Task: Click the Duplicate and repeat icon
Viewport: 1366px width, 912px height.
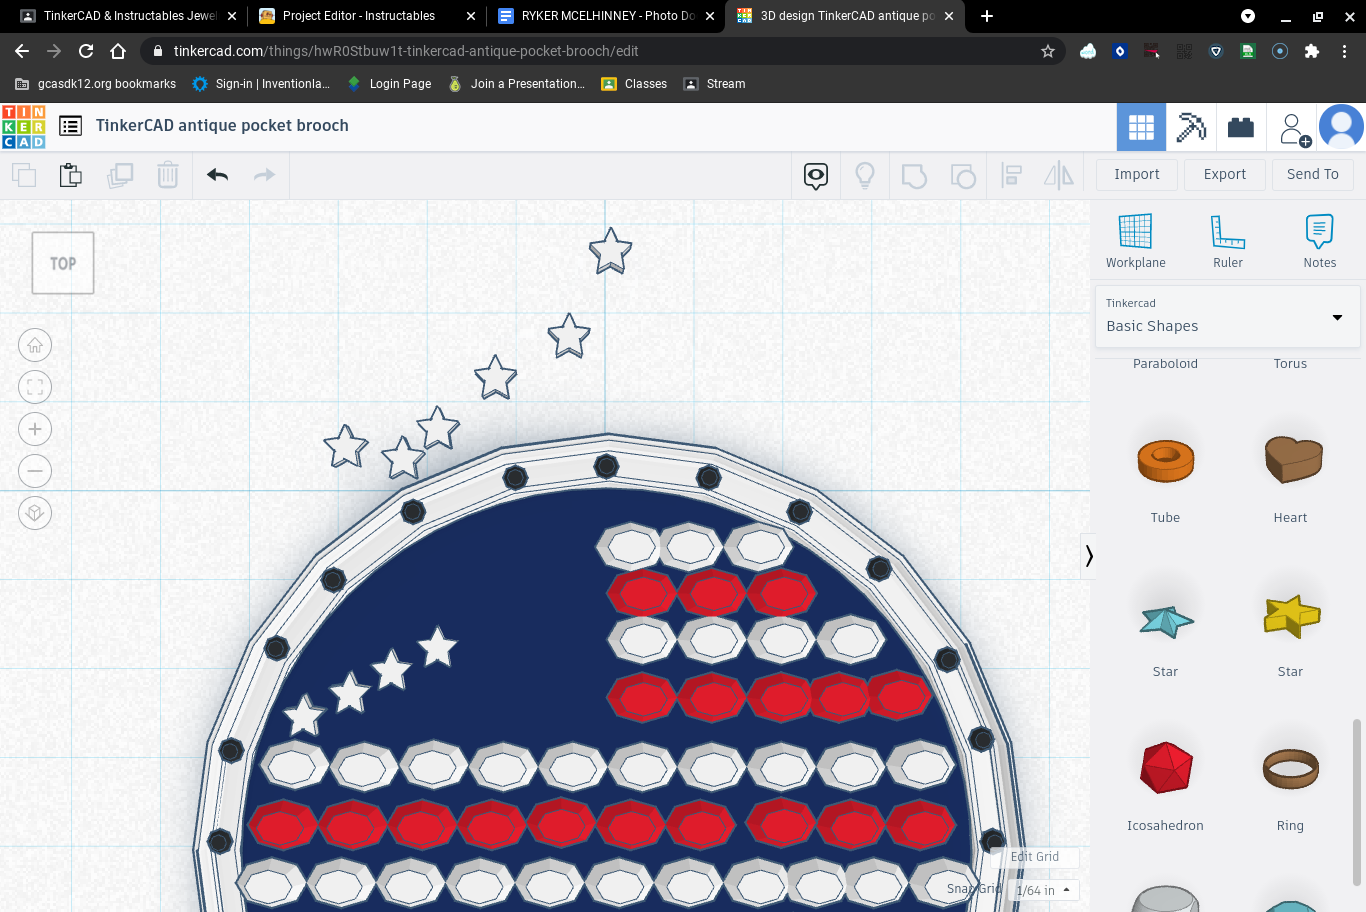Action: (120, 175)
